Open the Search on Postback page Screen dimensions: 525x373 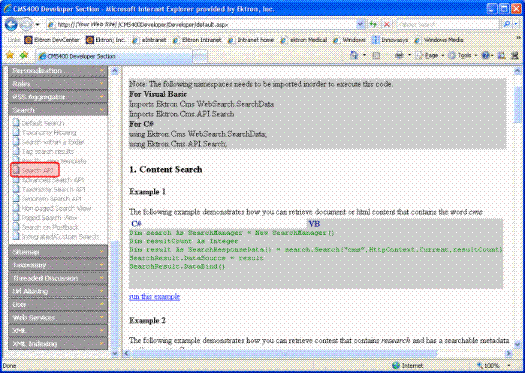46,227
